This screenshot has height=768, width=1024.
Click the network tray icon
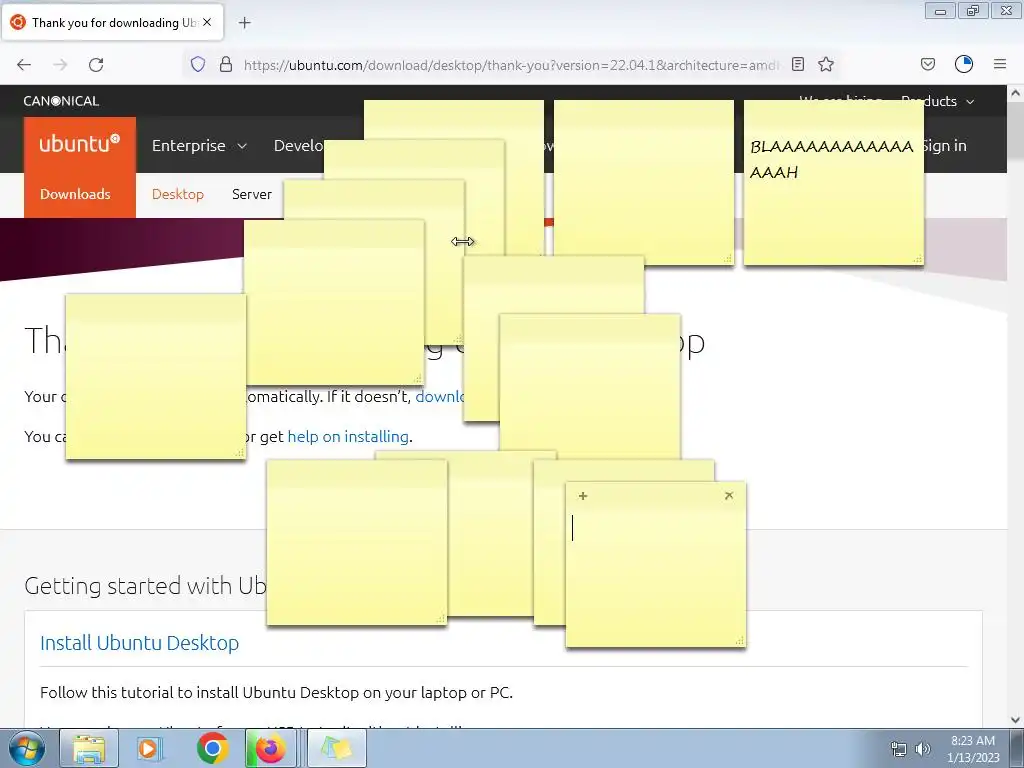pos(899,749)
